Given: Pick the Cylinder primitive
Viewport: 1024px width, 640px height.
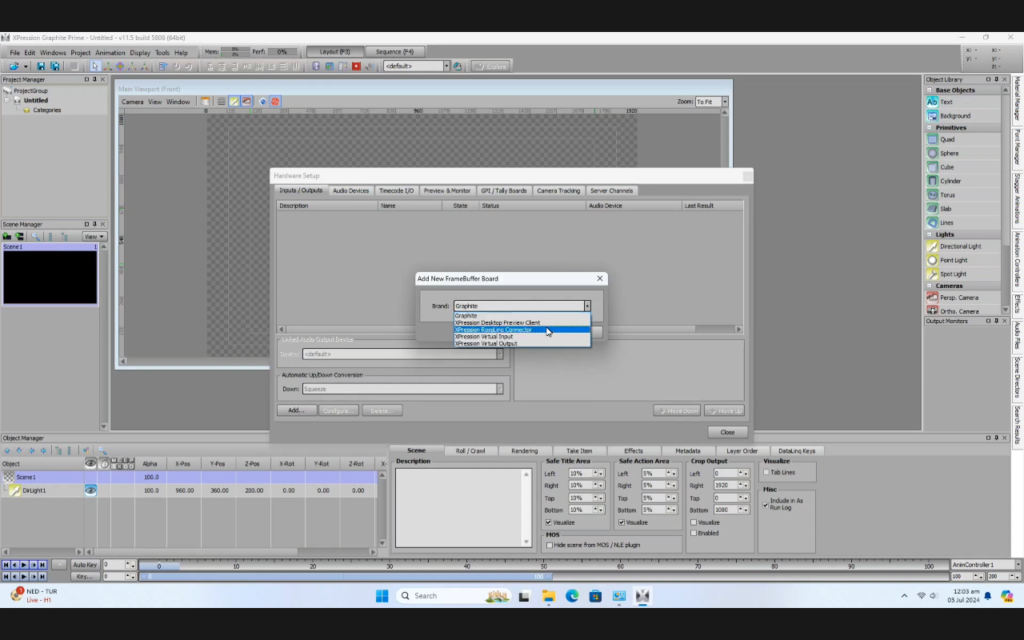Looking at the screenshot, I should coord(950,181).
